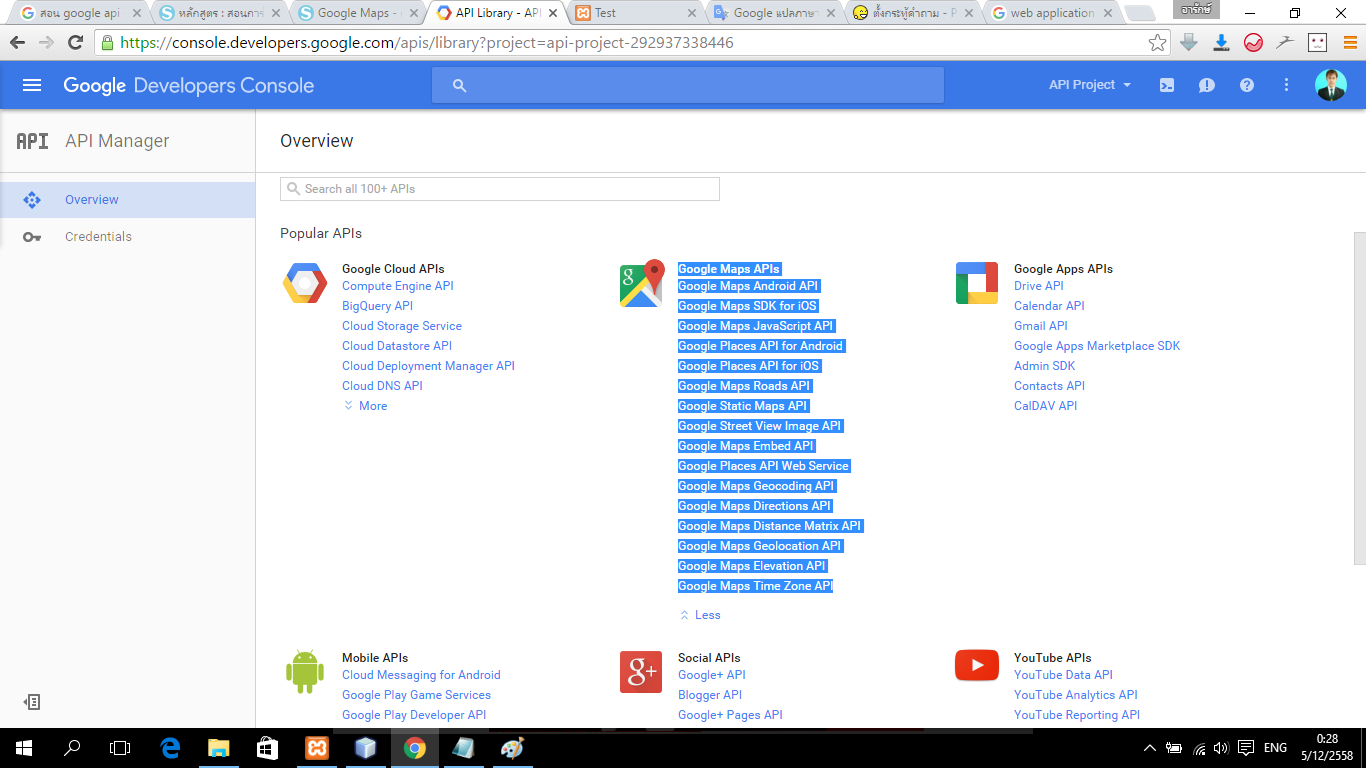This screenshot has width=1366, height=768.
Task: Open Google Maps Directions API link
Action: tap(754, 506)
